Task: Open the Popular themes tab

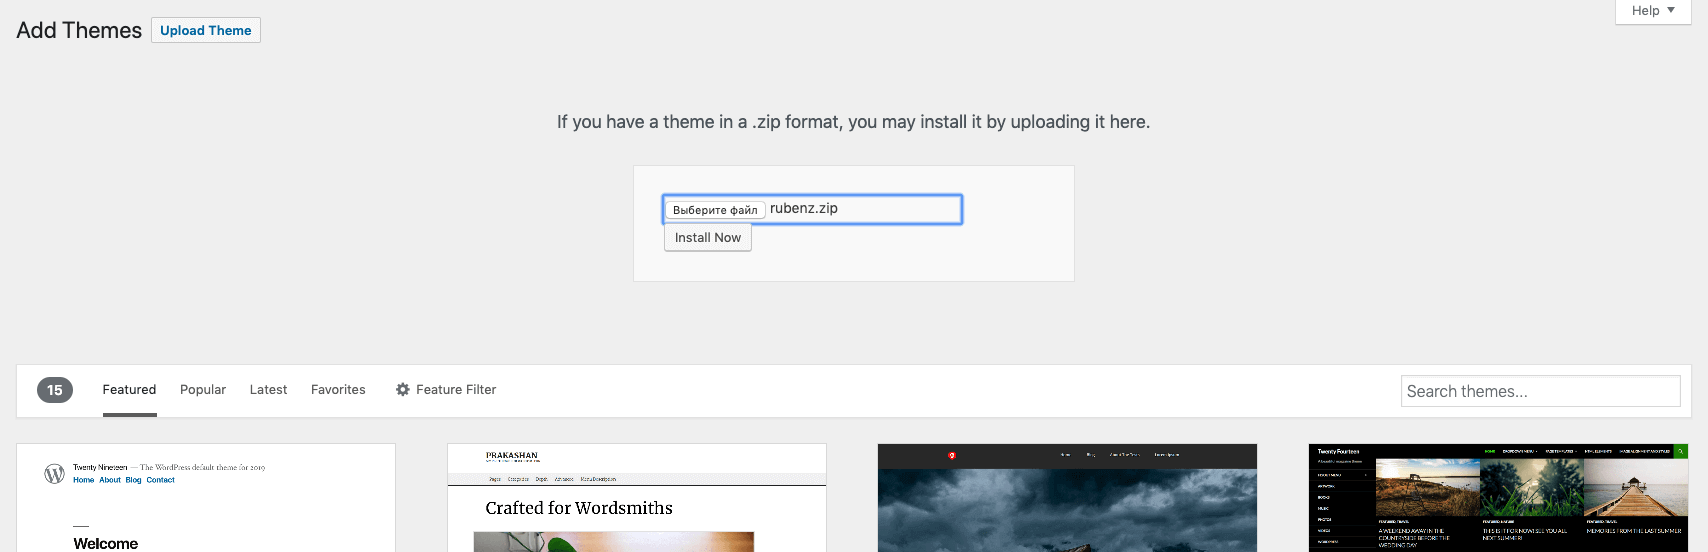Action: (x=203, y=390)
